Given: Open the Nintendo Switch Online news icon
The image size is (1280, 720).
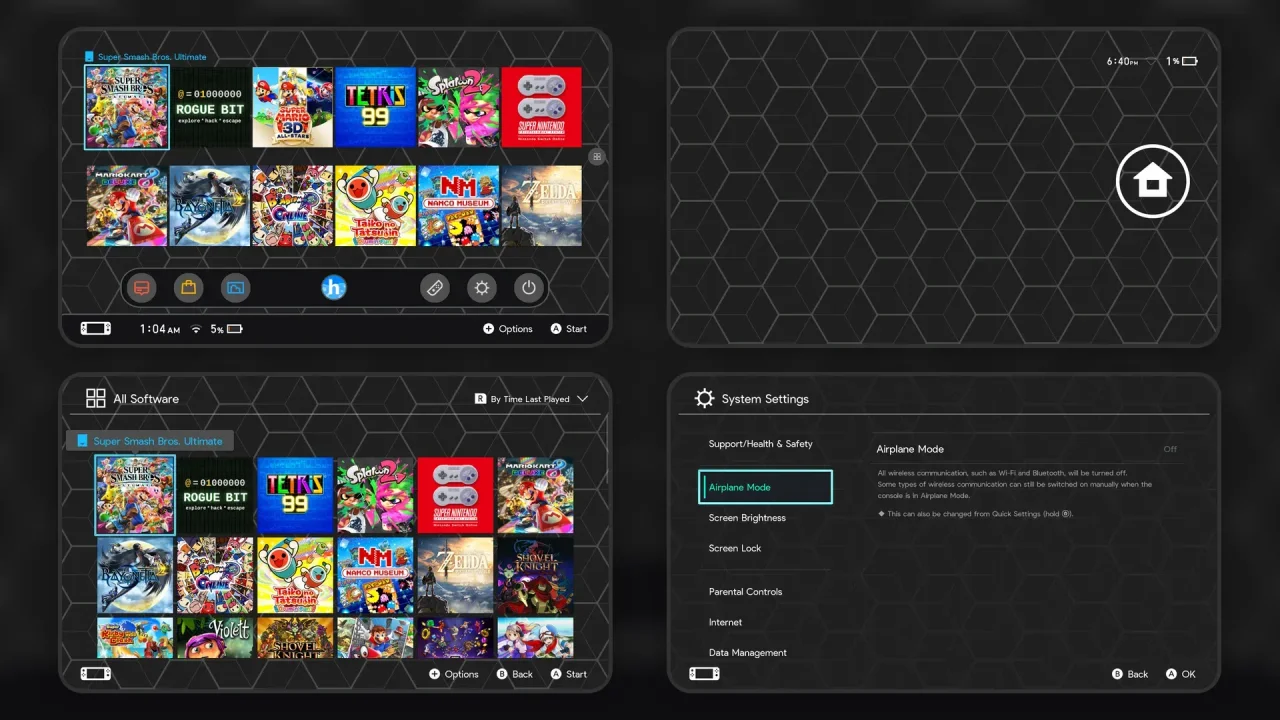Looking at the screenshot, I should tap(144, 288).
